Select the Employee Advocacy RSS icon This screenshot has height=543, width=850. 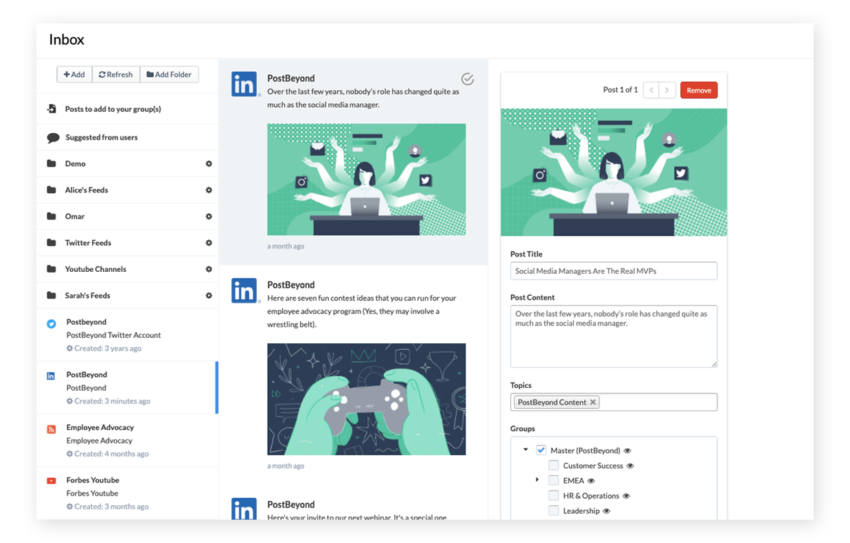coord(51,429)
